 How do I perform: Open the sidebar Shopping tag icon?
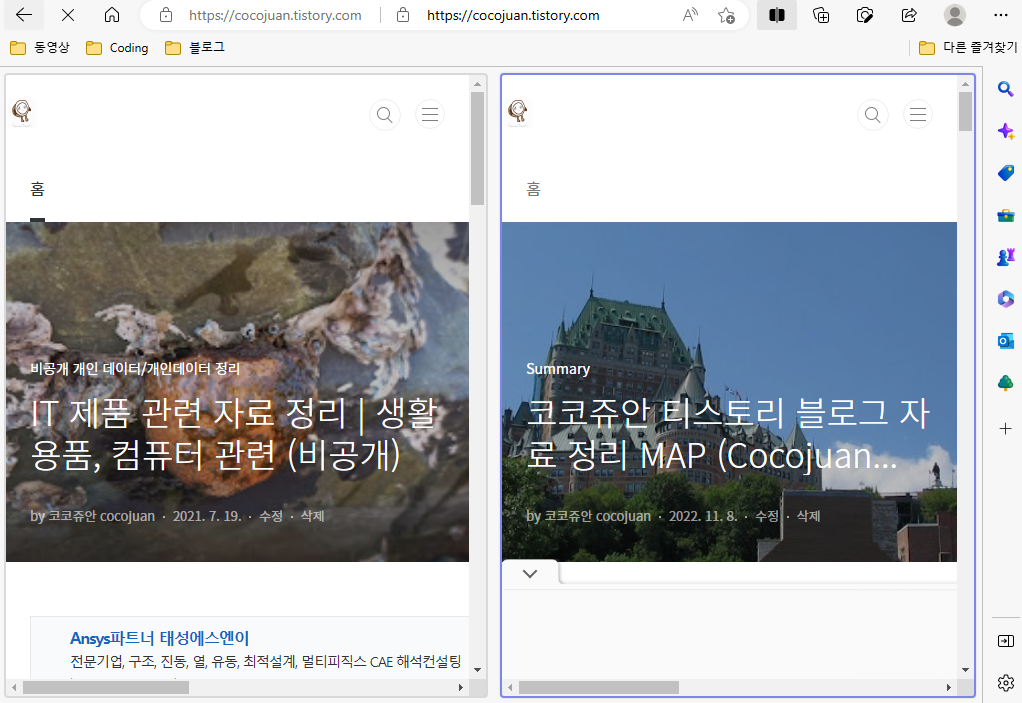click(x=1006, y=173)
